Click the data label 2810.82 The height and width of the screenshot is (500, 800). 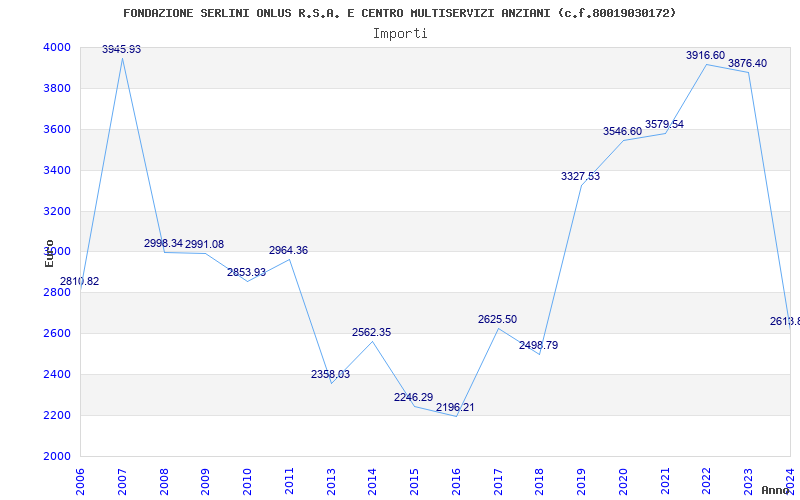[x=80, y=281]
